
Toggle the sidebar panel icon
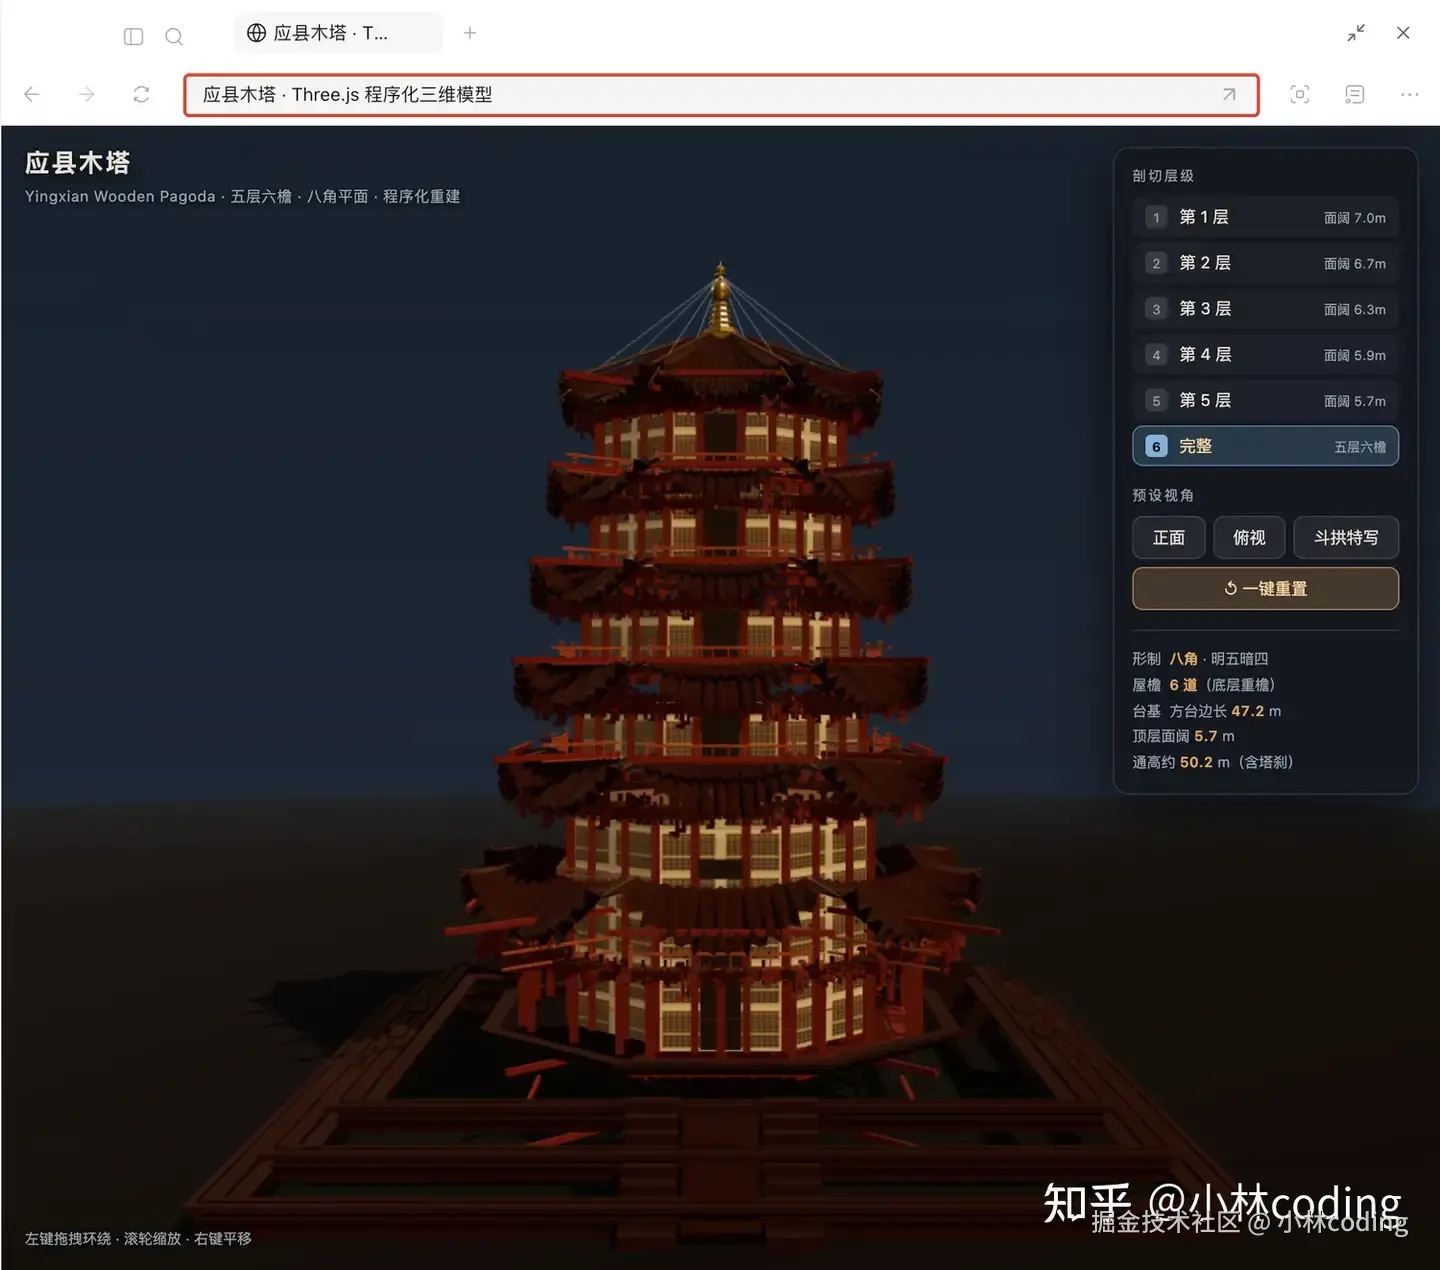click(x=133, y=37)
